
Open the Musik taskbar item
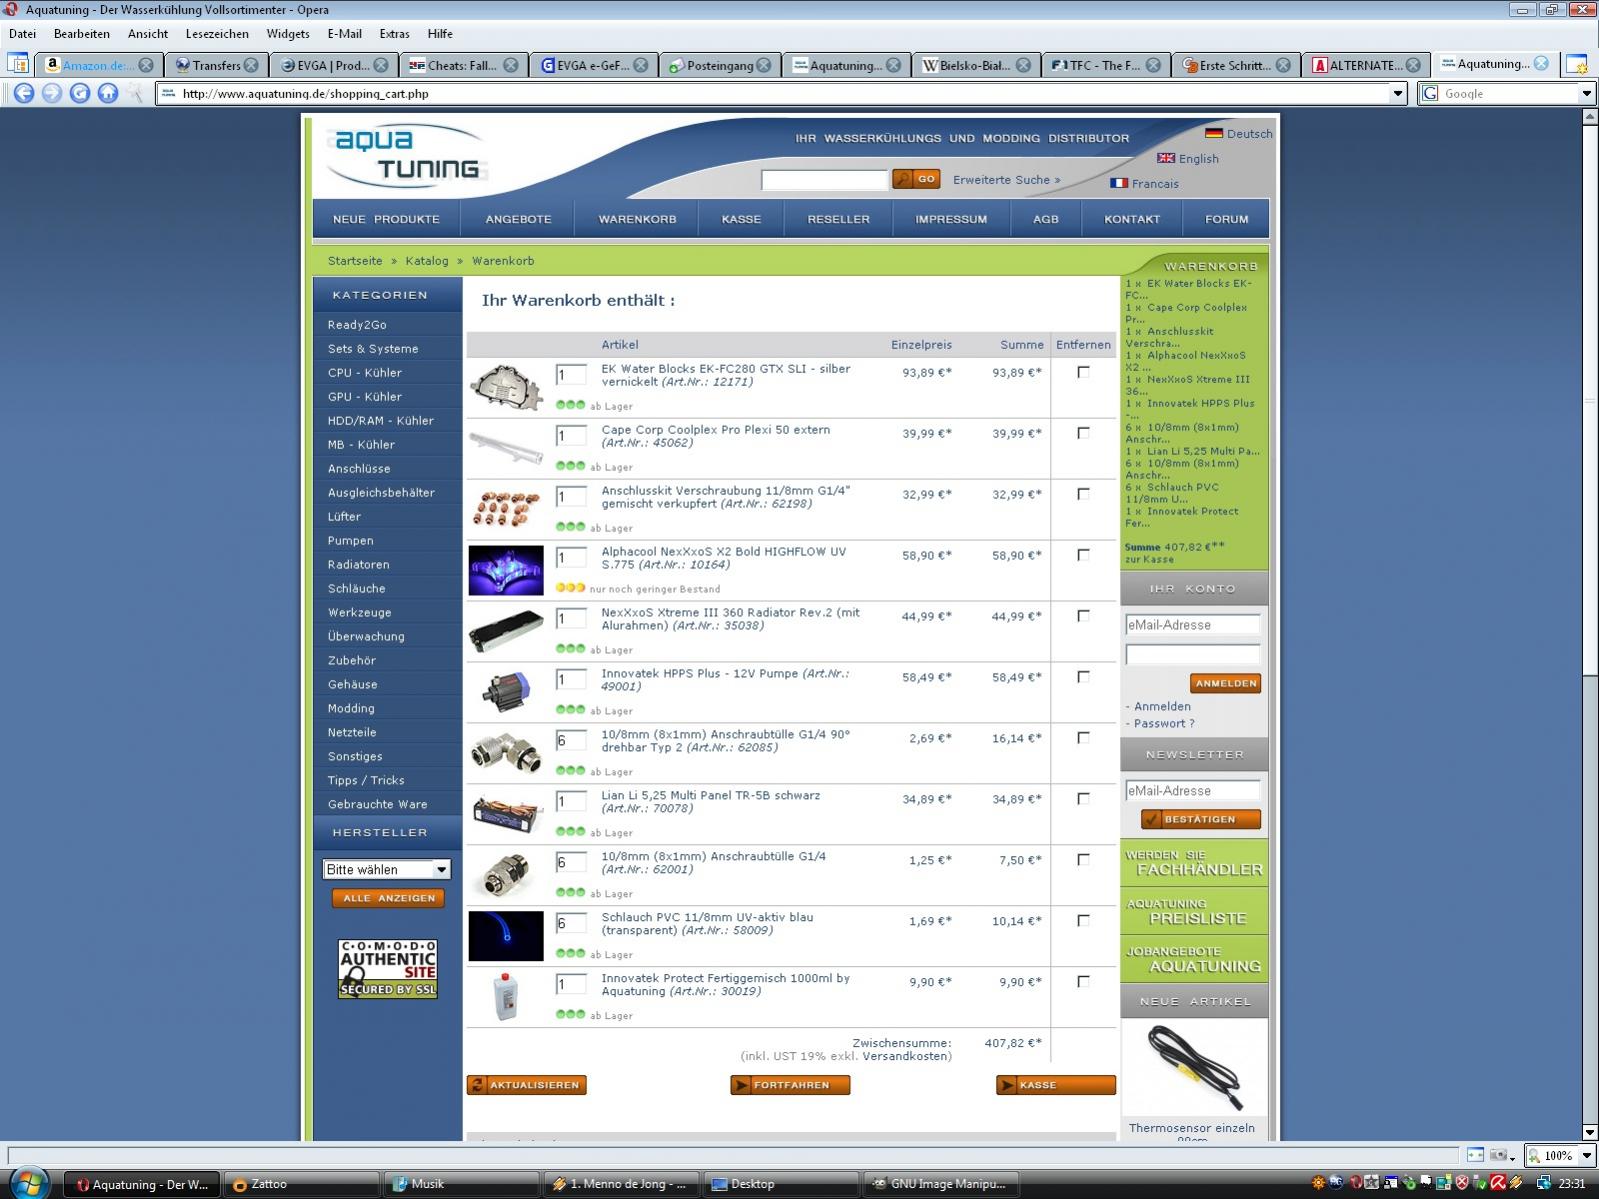(461, 1184)
